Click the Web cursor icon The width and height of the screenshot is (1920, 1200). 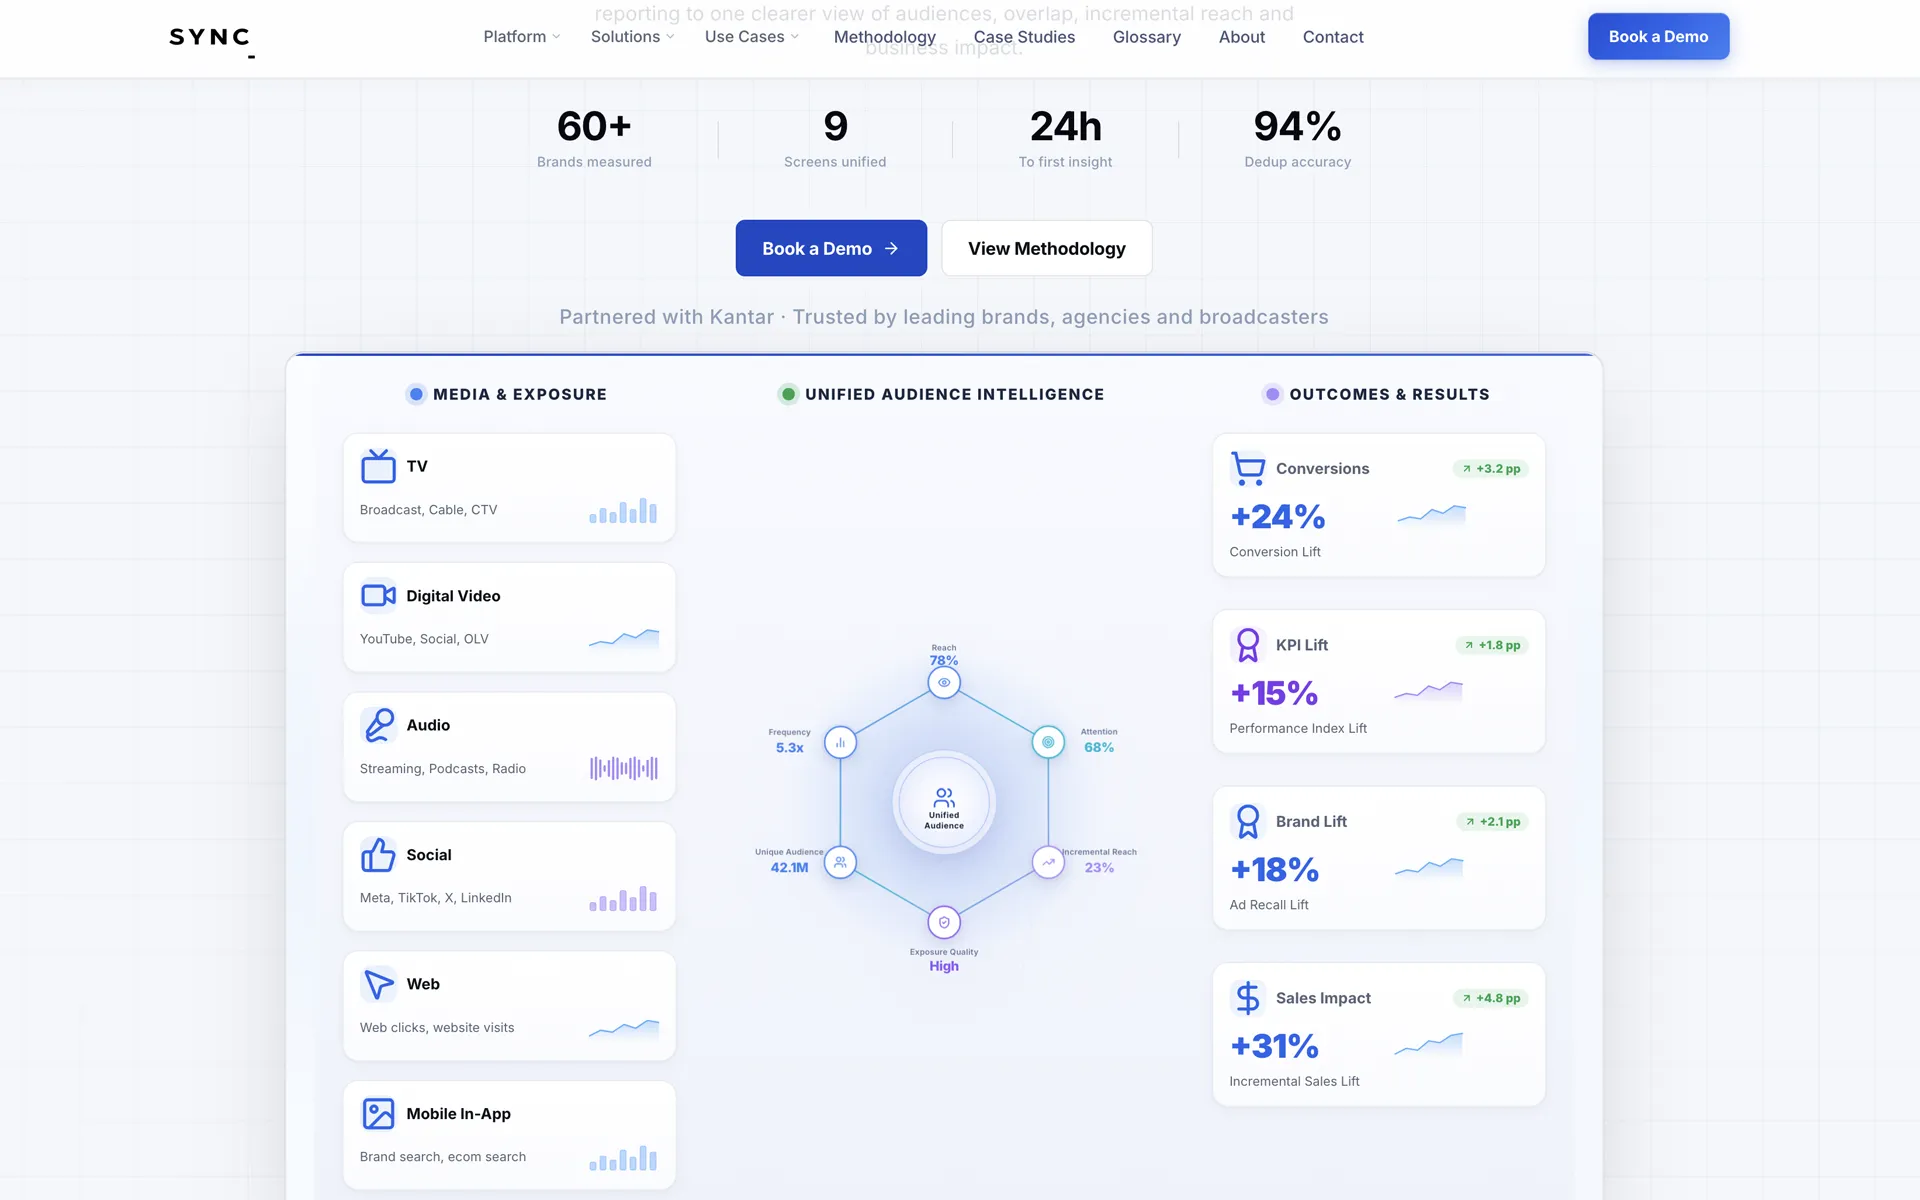click(x=378, y=984)
